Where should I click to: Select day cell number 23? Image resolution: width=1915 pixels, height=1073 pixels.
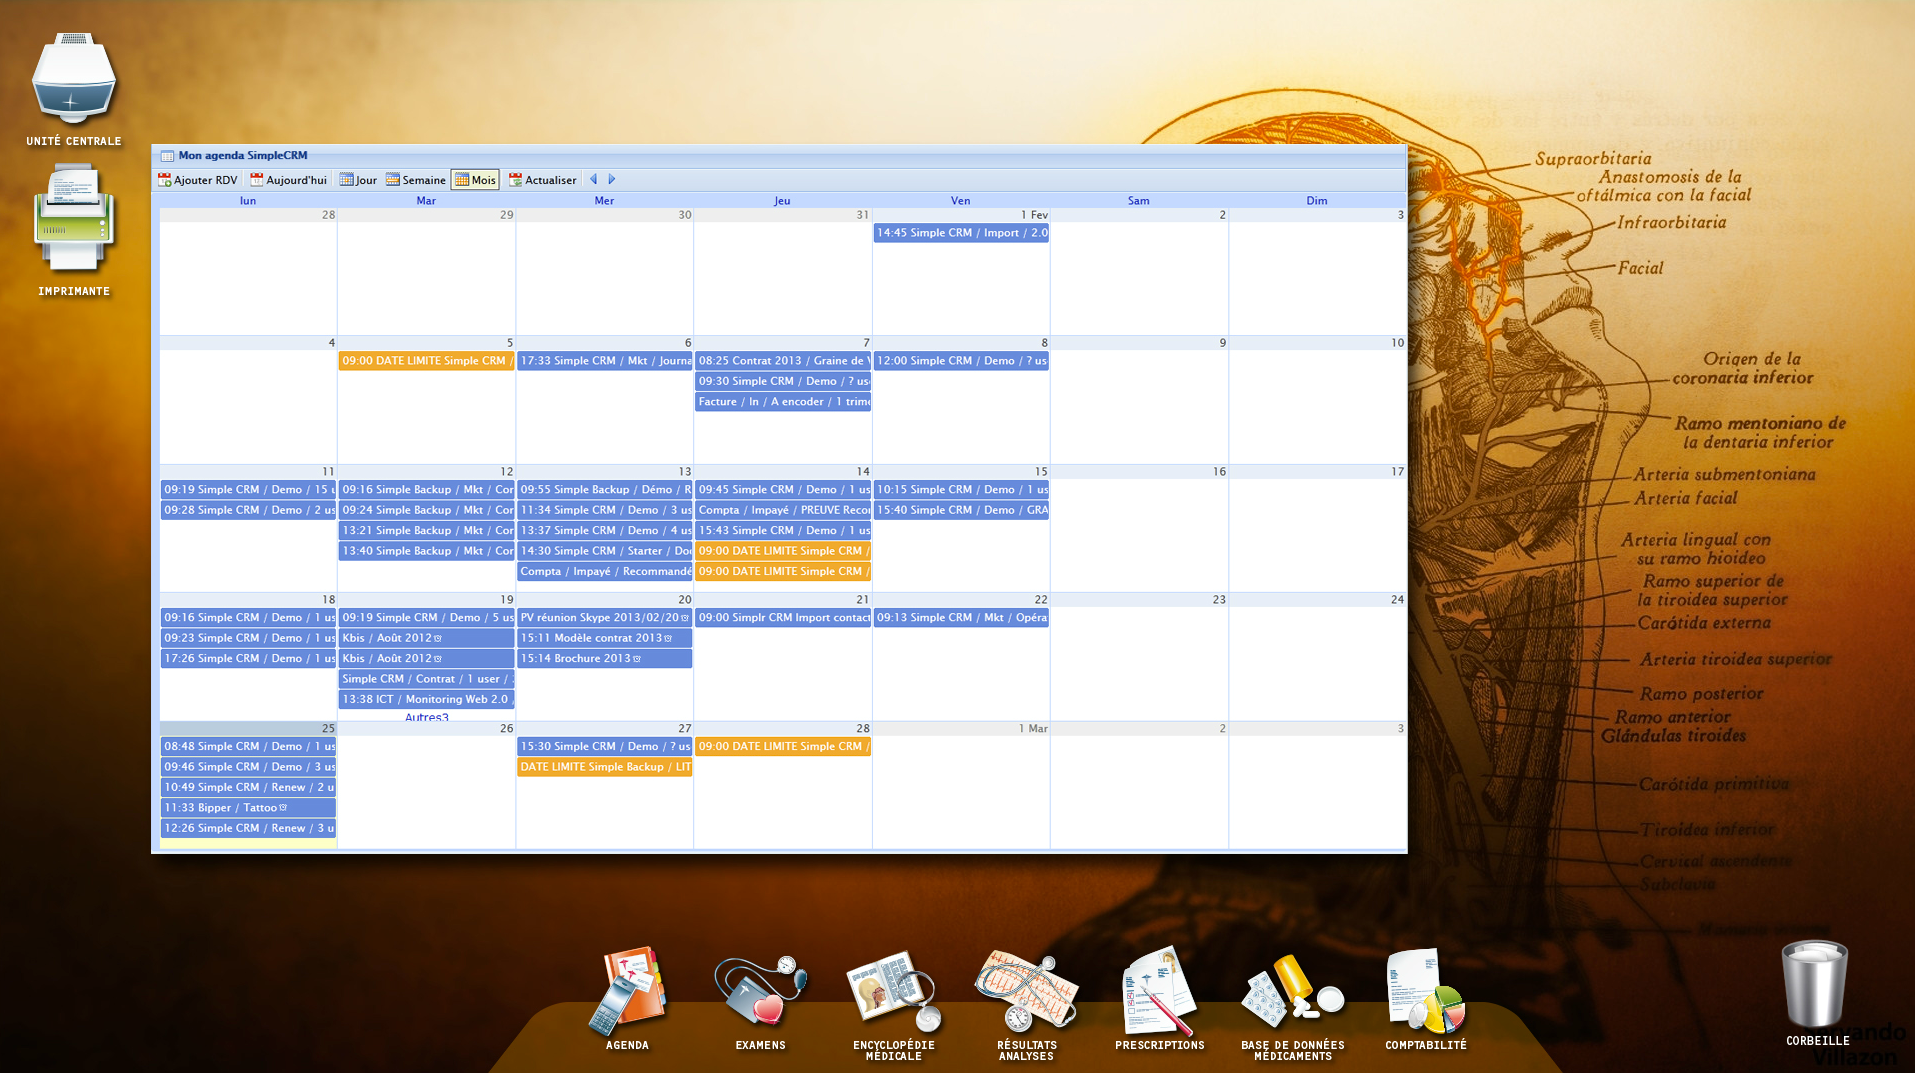1139,658
